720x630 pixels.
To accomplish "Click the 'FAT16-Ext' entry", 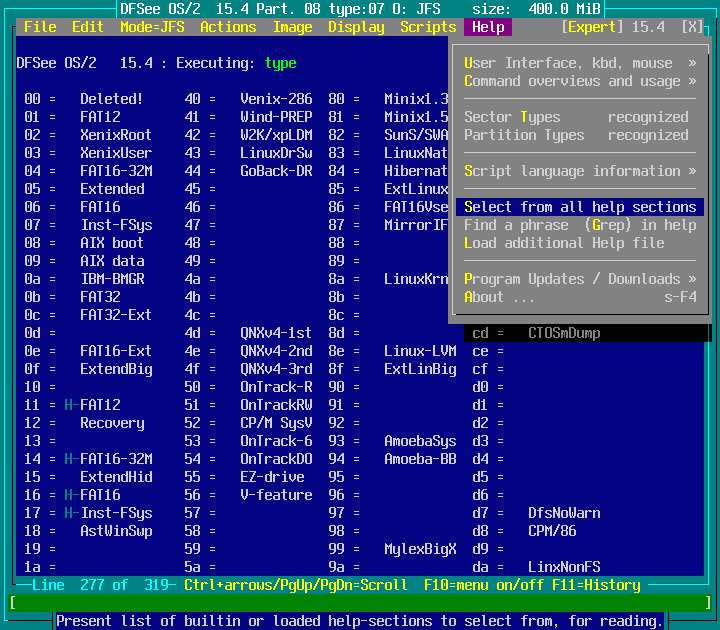I will [x=116, y=351].
